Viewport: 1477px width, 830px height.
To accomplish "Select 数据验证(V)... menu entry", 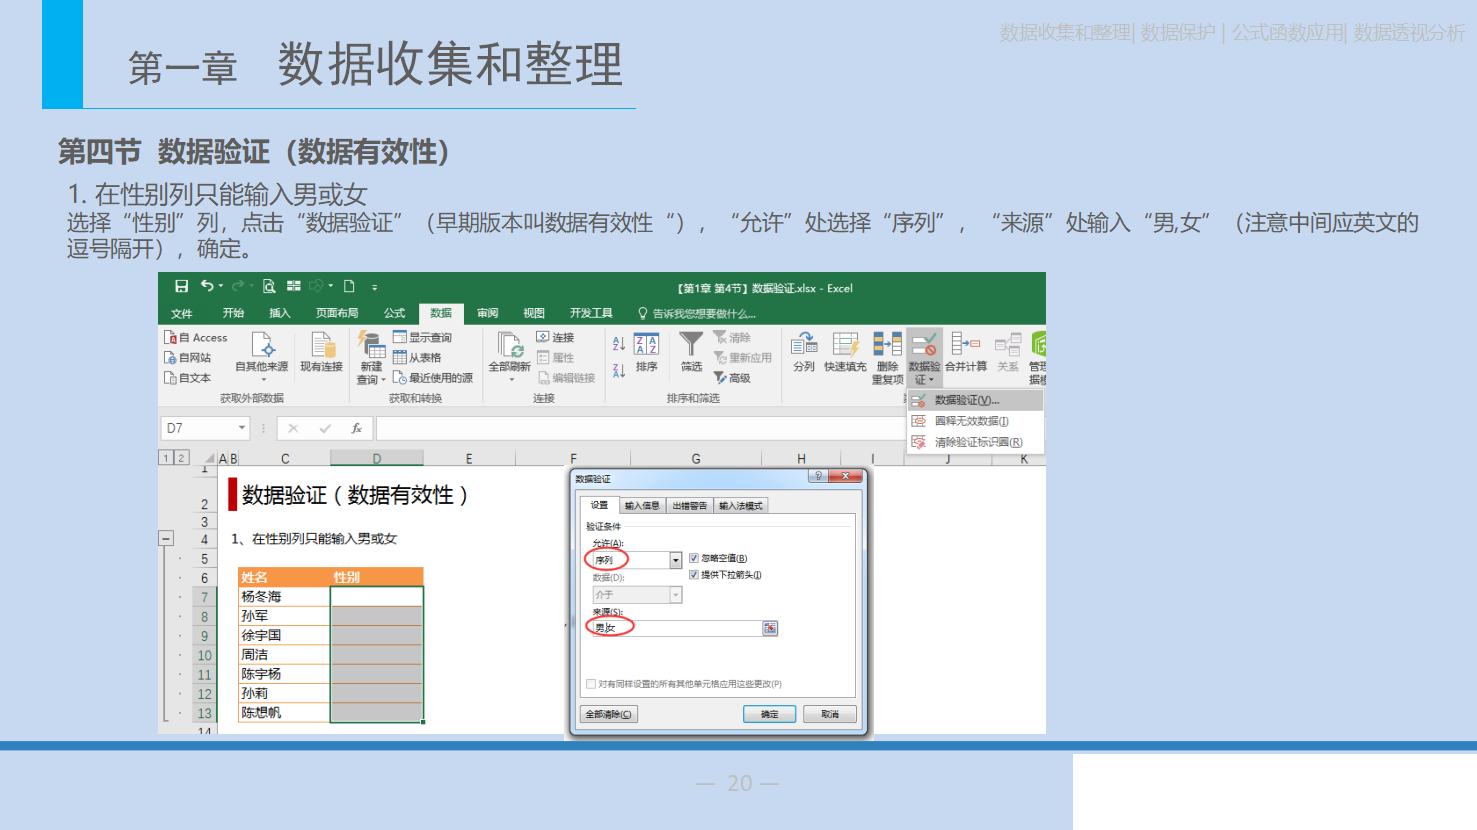I will pyautogui.click(x=975, y=400).
